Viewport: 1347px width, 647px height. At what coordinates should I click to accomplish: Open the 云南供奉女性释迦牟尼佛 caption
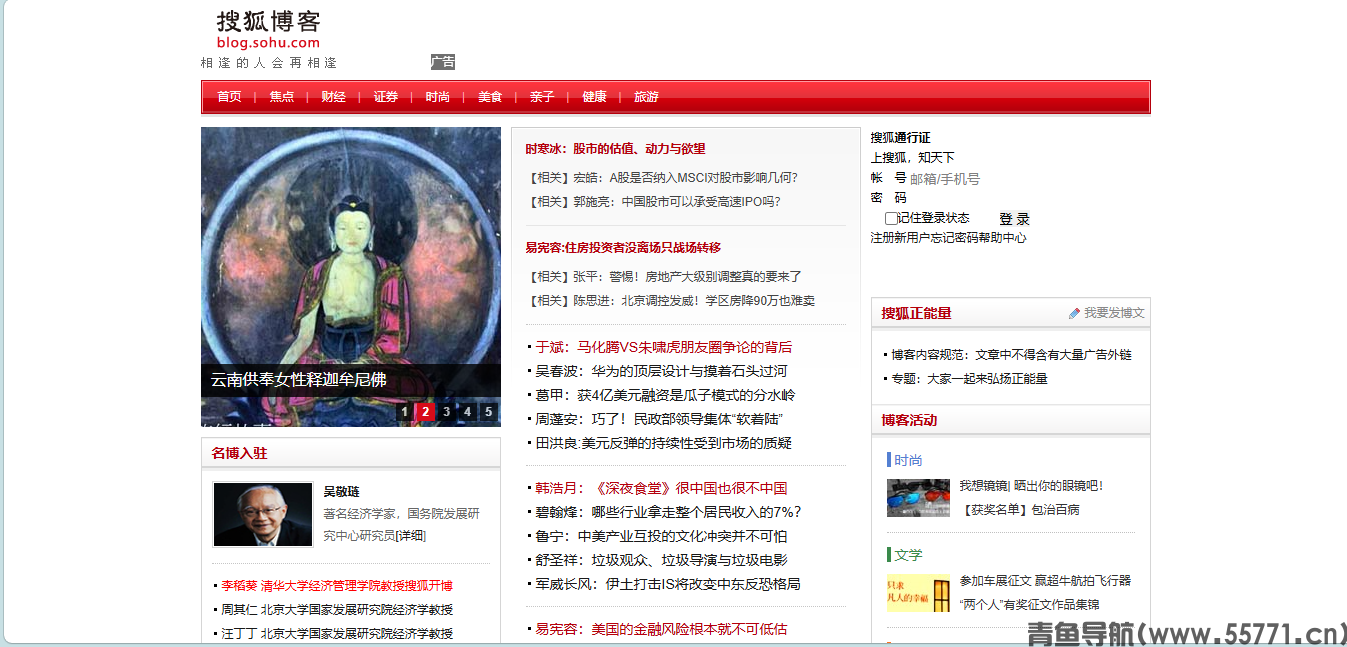click(x=298, y=380)
